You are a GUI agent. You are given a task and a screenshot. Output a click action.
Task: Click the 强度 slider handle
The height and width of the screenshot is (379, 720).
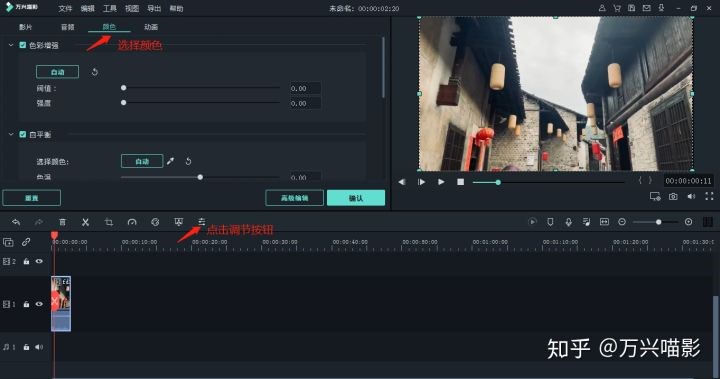coord(124,102)
